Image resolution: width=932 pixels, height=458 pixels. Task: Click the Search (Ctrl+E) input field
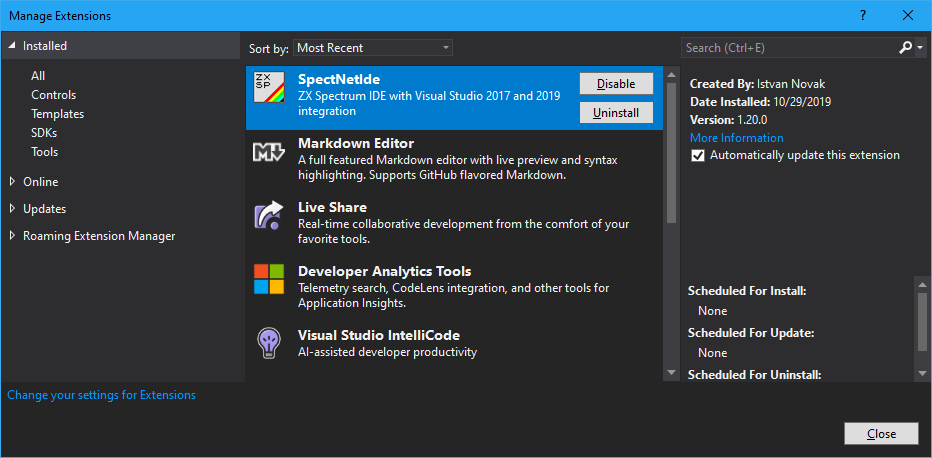[x=789, y=48]
